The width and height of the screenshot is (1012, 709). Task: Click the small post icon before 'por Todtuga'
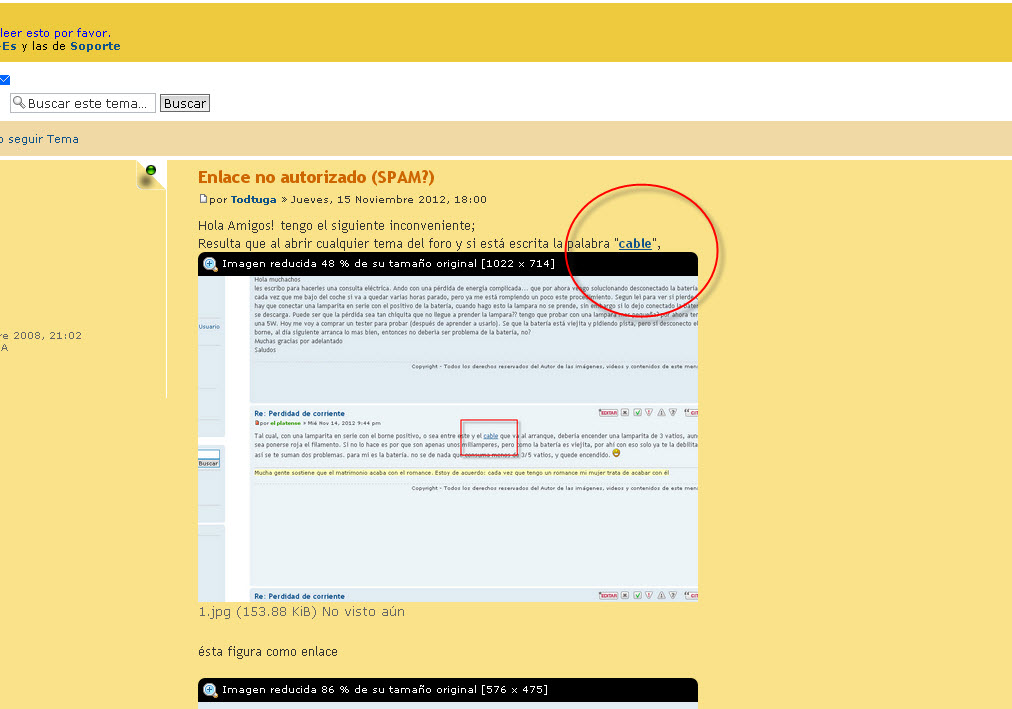[203, 199]
